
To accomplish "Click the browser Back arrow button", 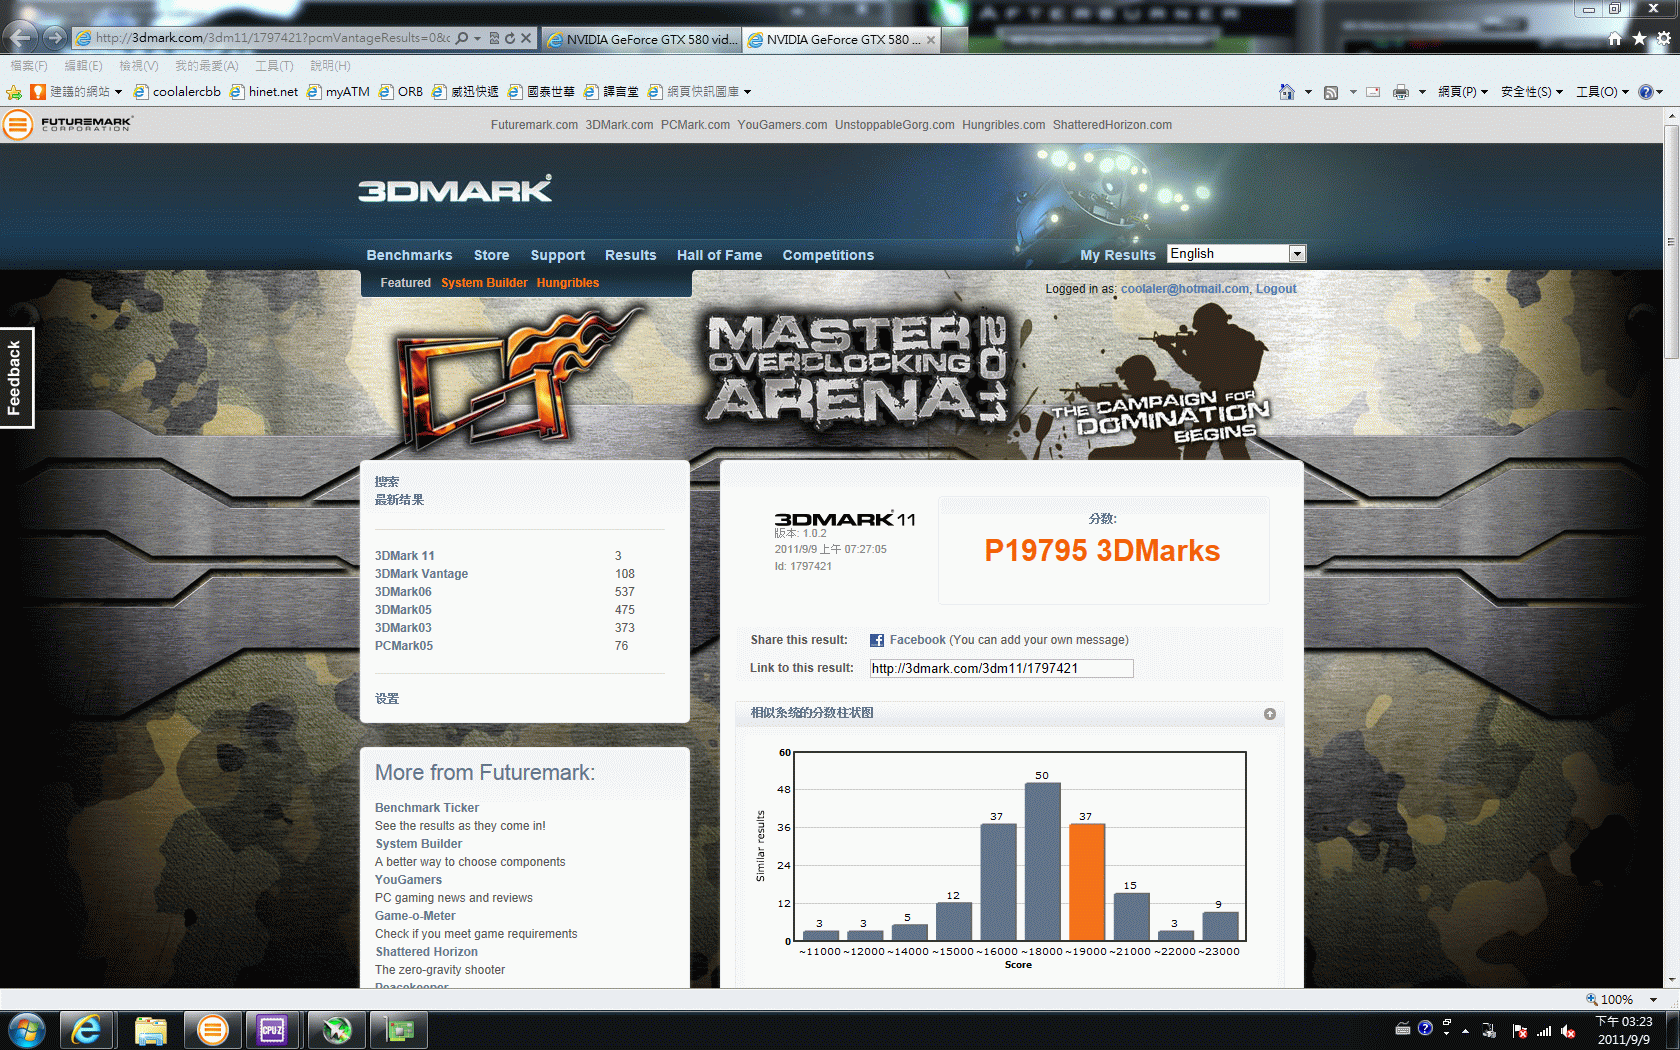I will tap(20, 38).
